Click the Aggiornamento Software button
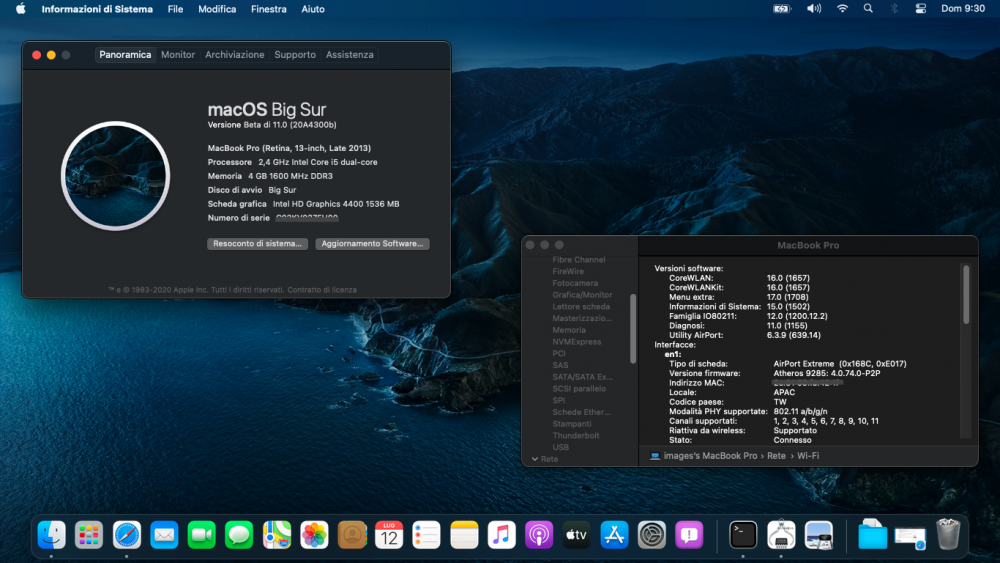 click(372, 244)
